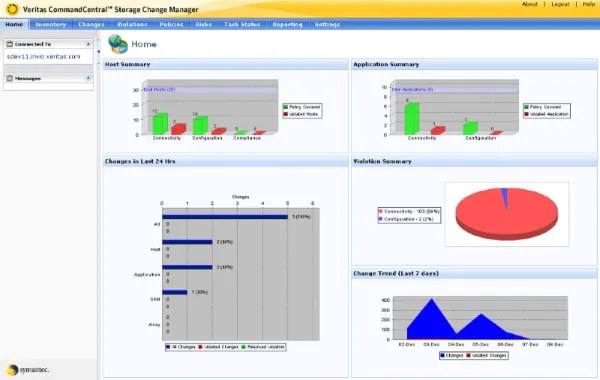
Task: Go to the Violations tab
Action: (132, 24)
